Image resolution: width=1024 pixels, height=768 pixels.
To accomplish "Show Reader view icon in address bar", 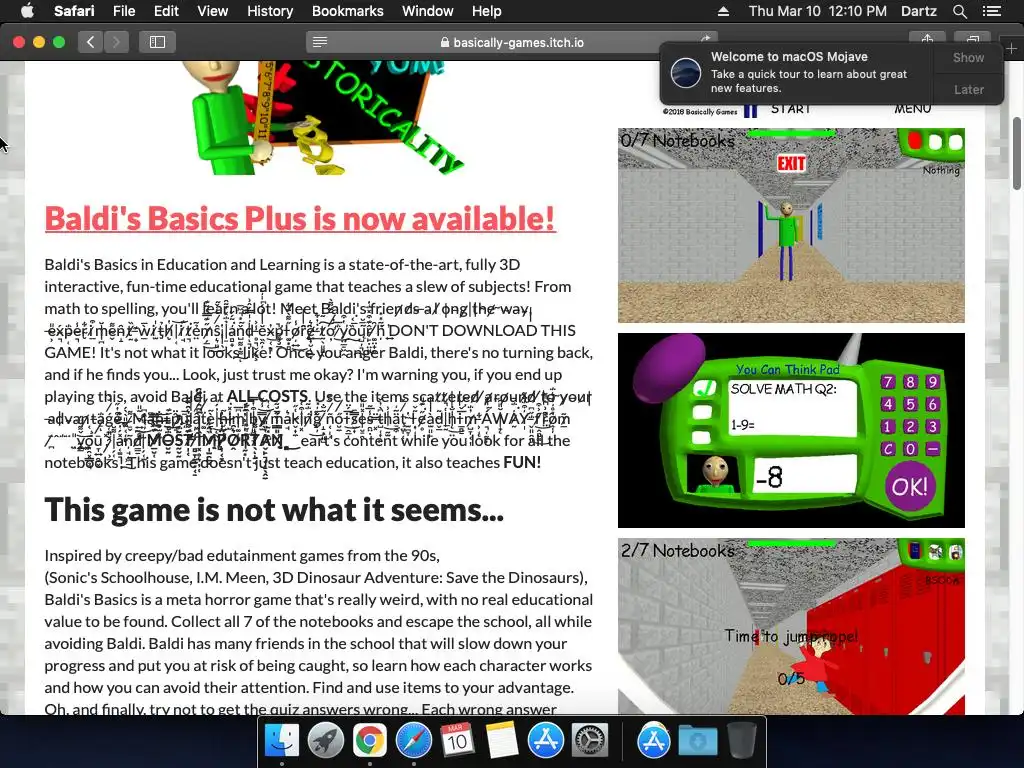I will point(320,42).
